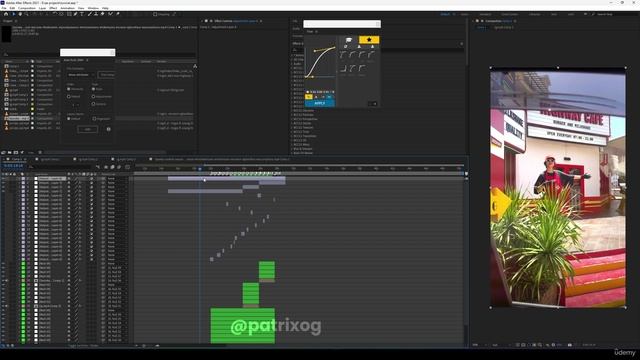Click the search field above the Flow panel
This screenshot has height=360, width=640.
point(342,24)
